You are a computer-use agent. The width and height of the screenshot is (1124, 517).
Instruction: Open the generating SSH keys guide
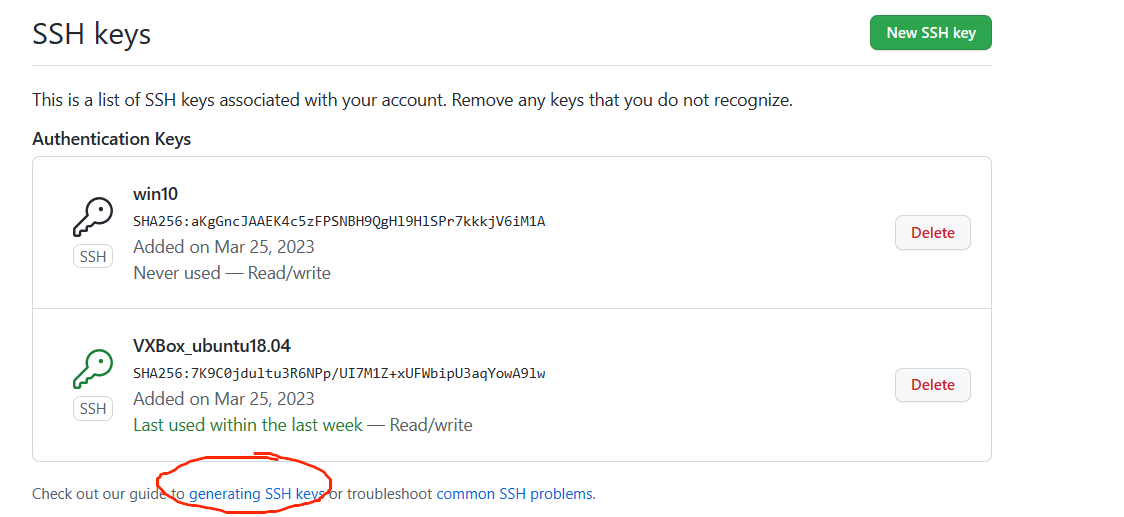pyautogui.click(x=257, y=493)
